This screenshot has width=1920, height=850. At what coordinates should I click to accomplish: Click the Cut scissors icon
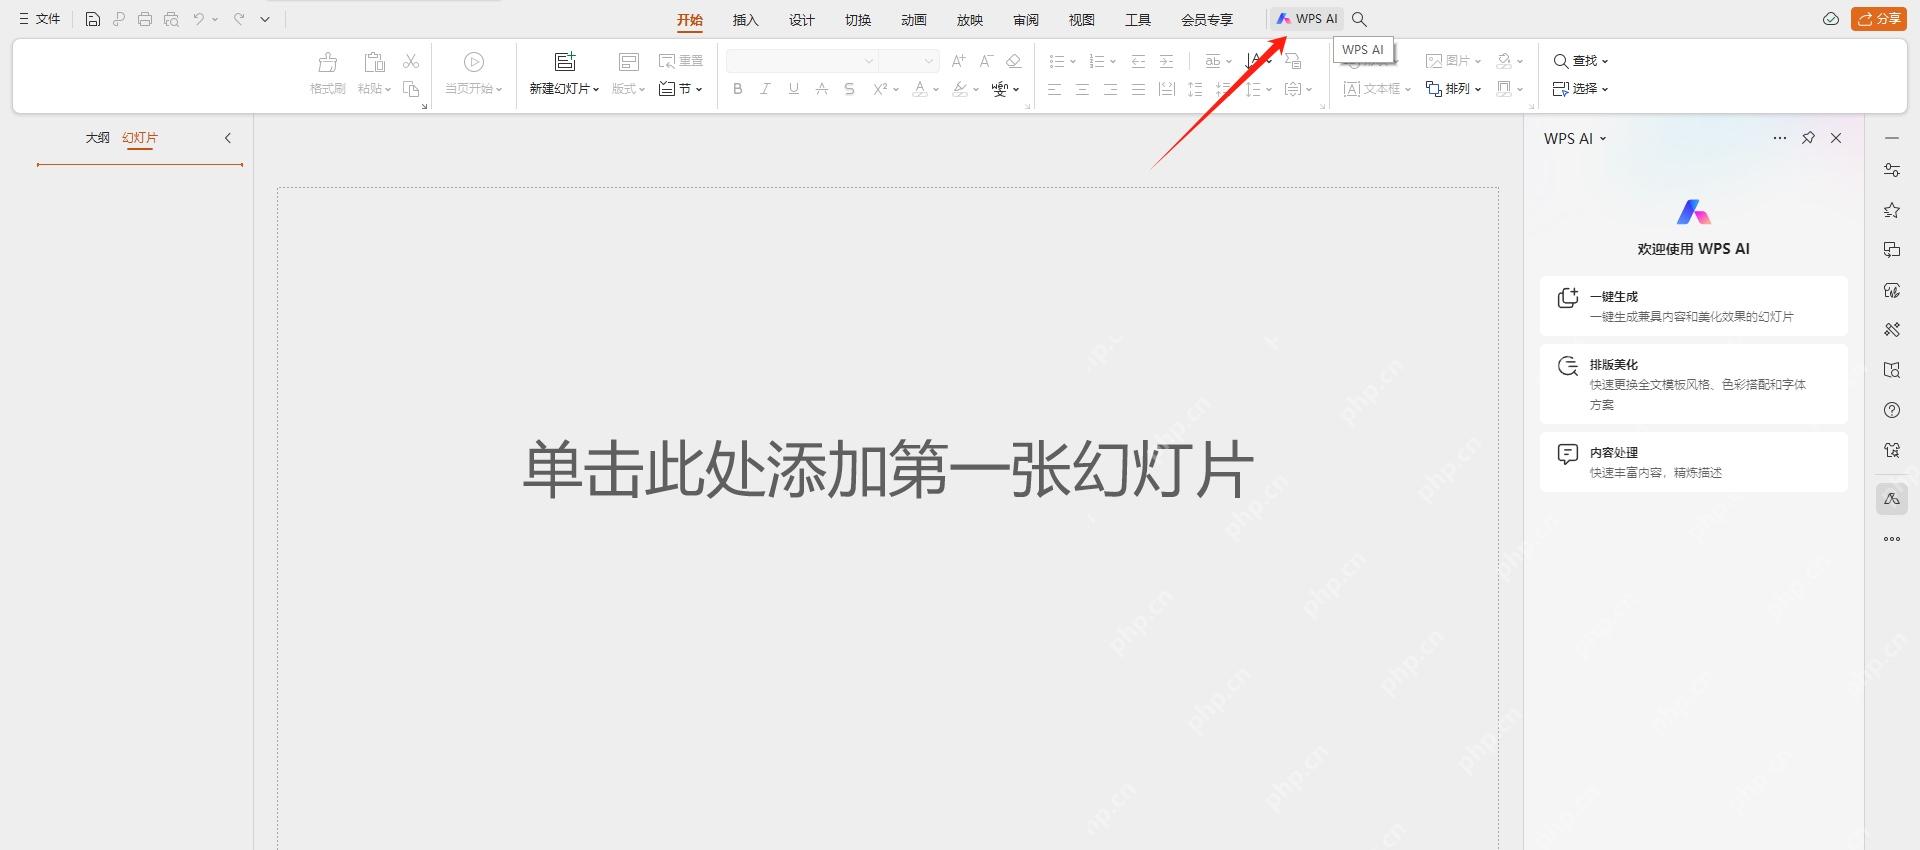click(411, 61)
